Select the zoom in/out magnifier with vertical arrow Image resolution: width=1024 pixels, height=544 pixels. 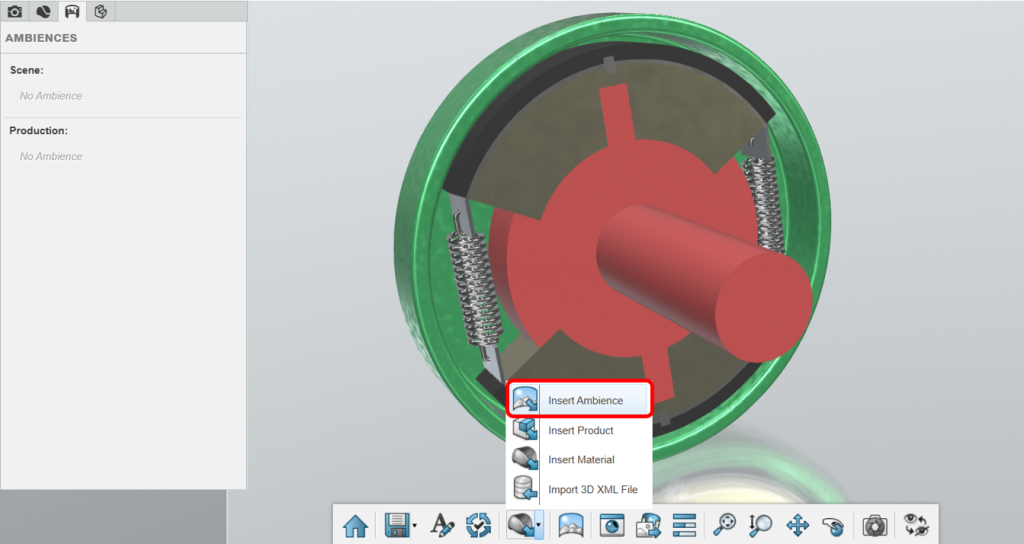click(760, 525)
